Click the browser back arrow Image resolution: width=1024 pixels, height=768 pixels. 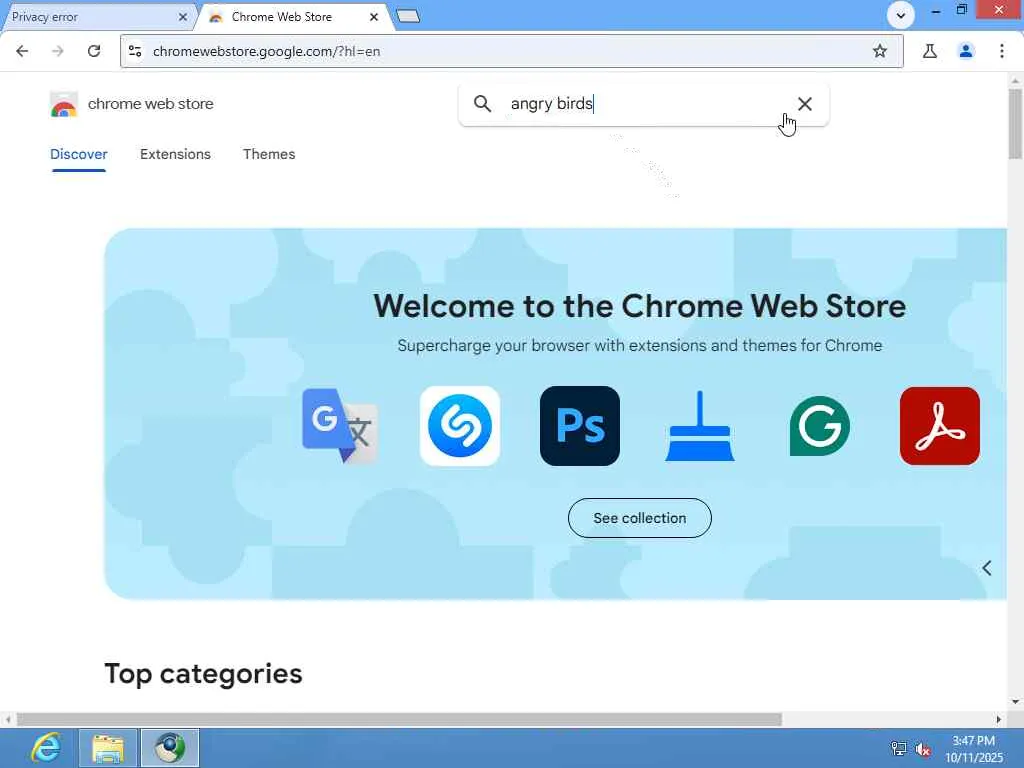[22, 51]
